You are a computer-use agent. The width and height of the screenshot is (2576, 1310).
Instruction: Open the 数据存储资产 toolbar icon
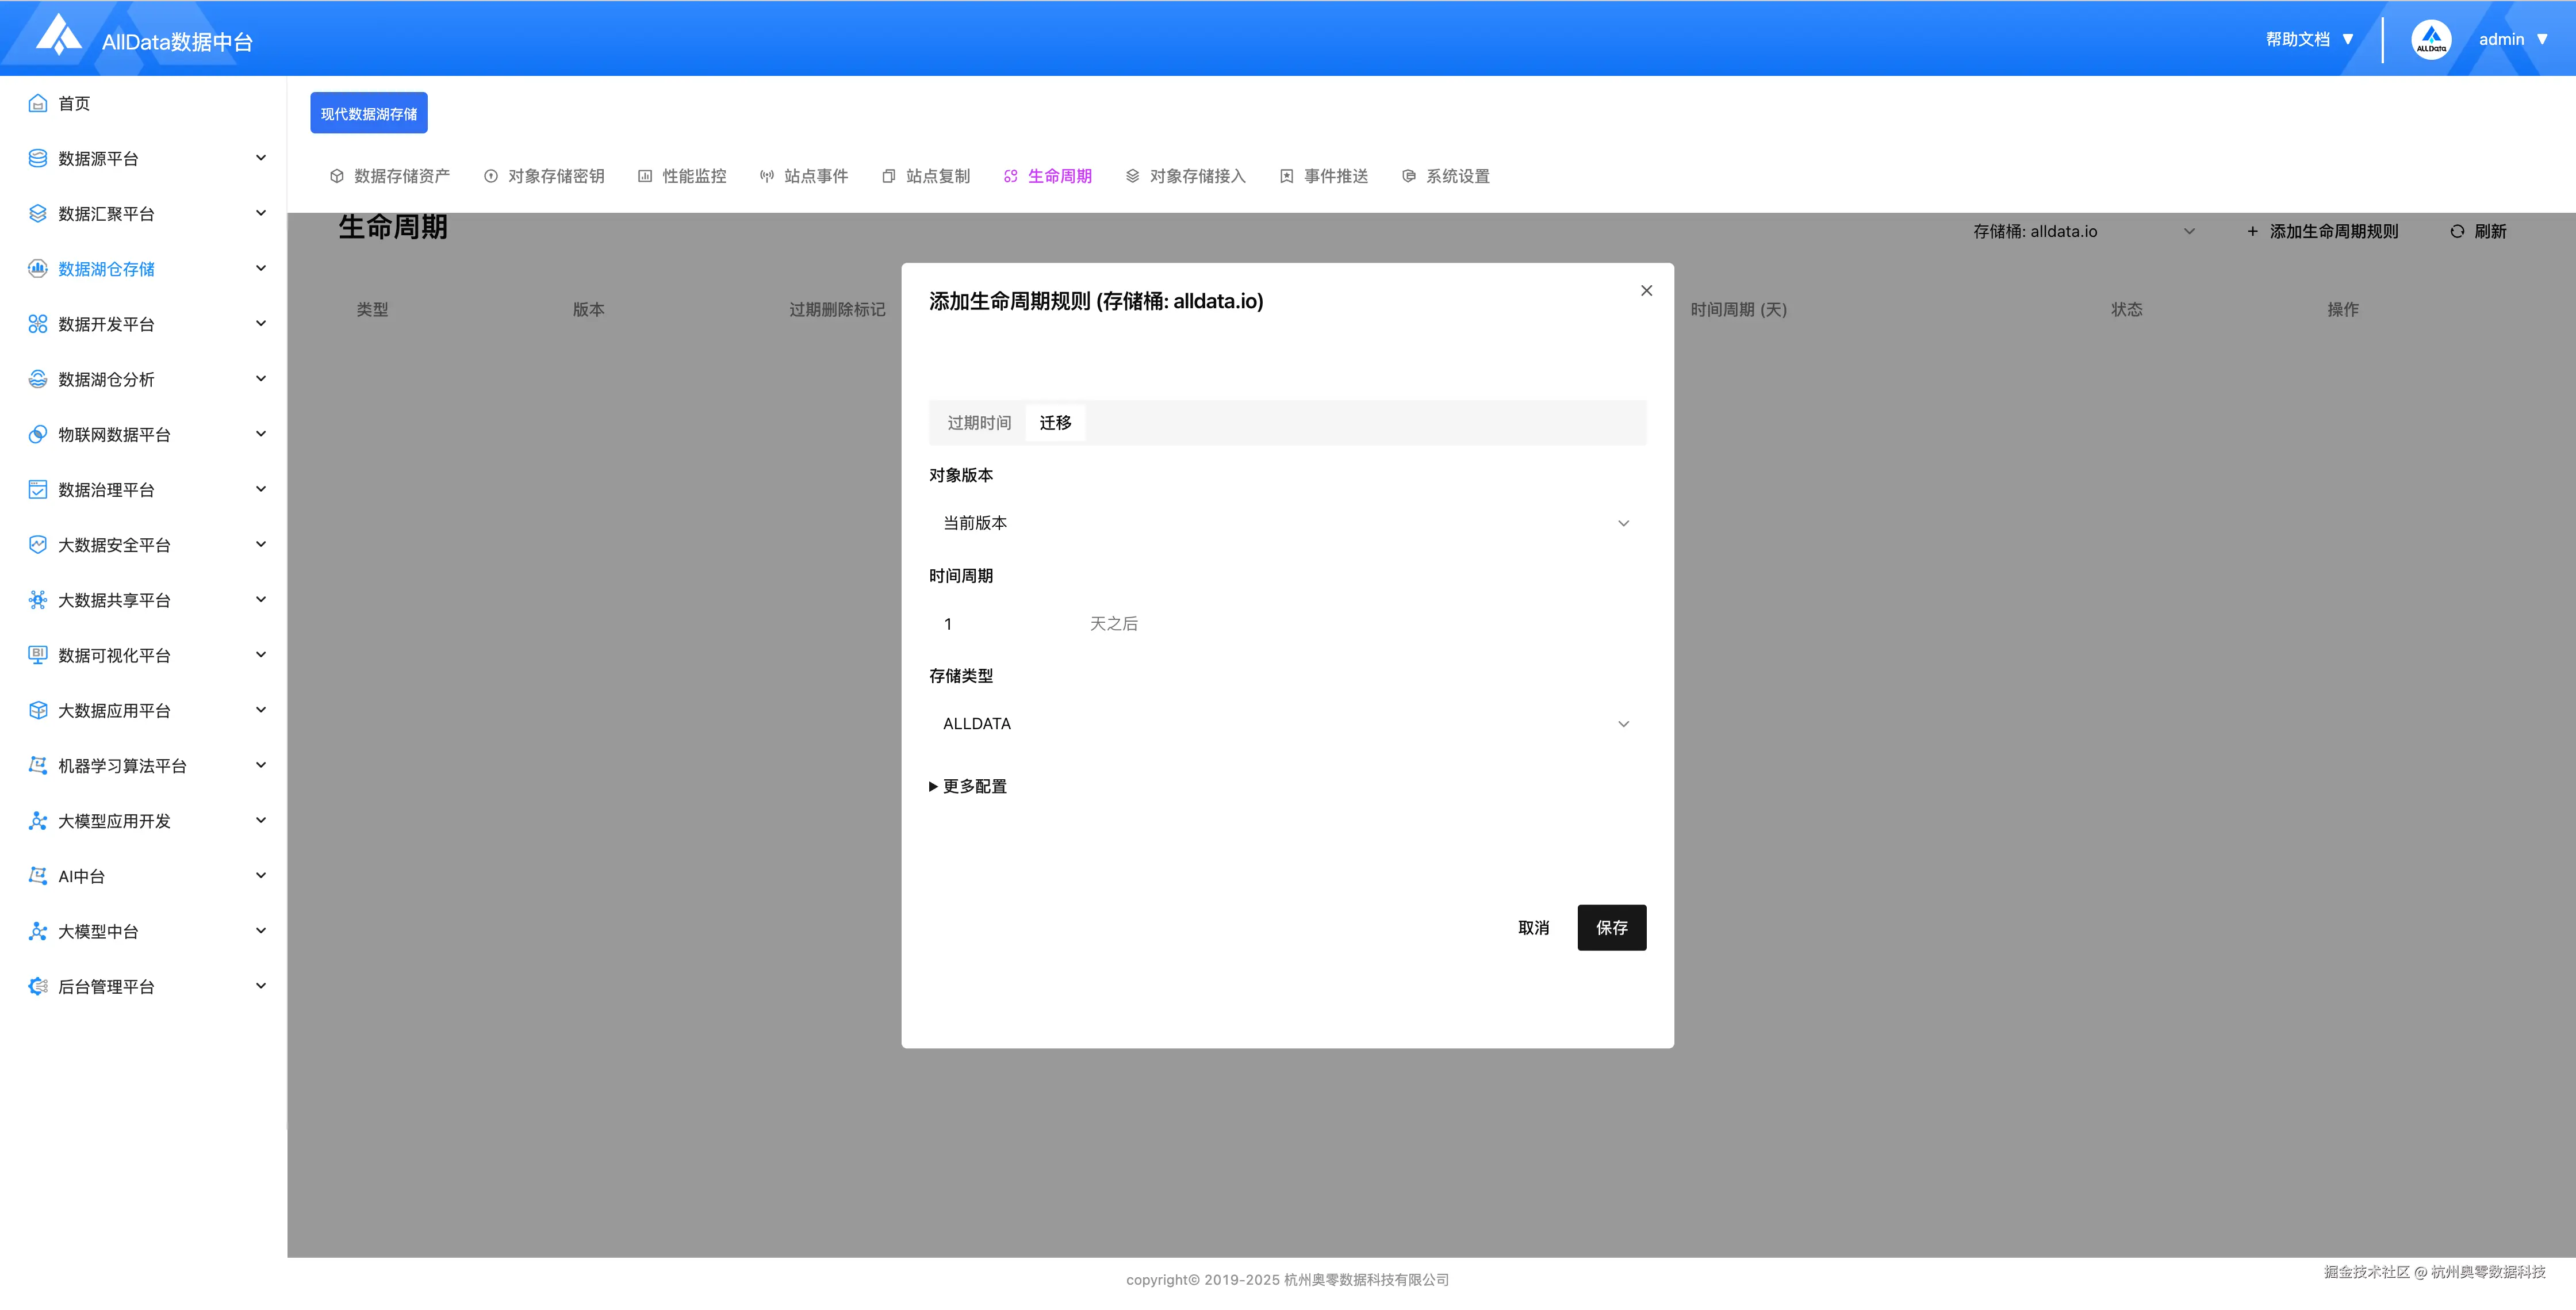pyautogui.click(x=337, y=175)
